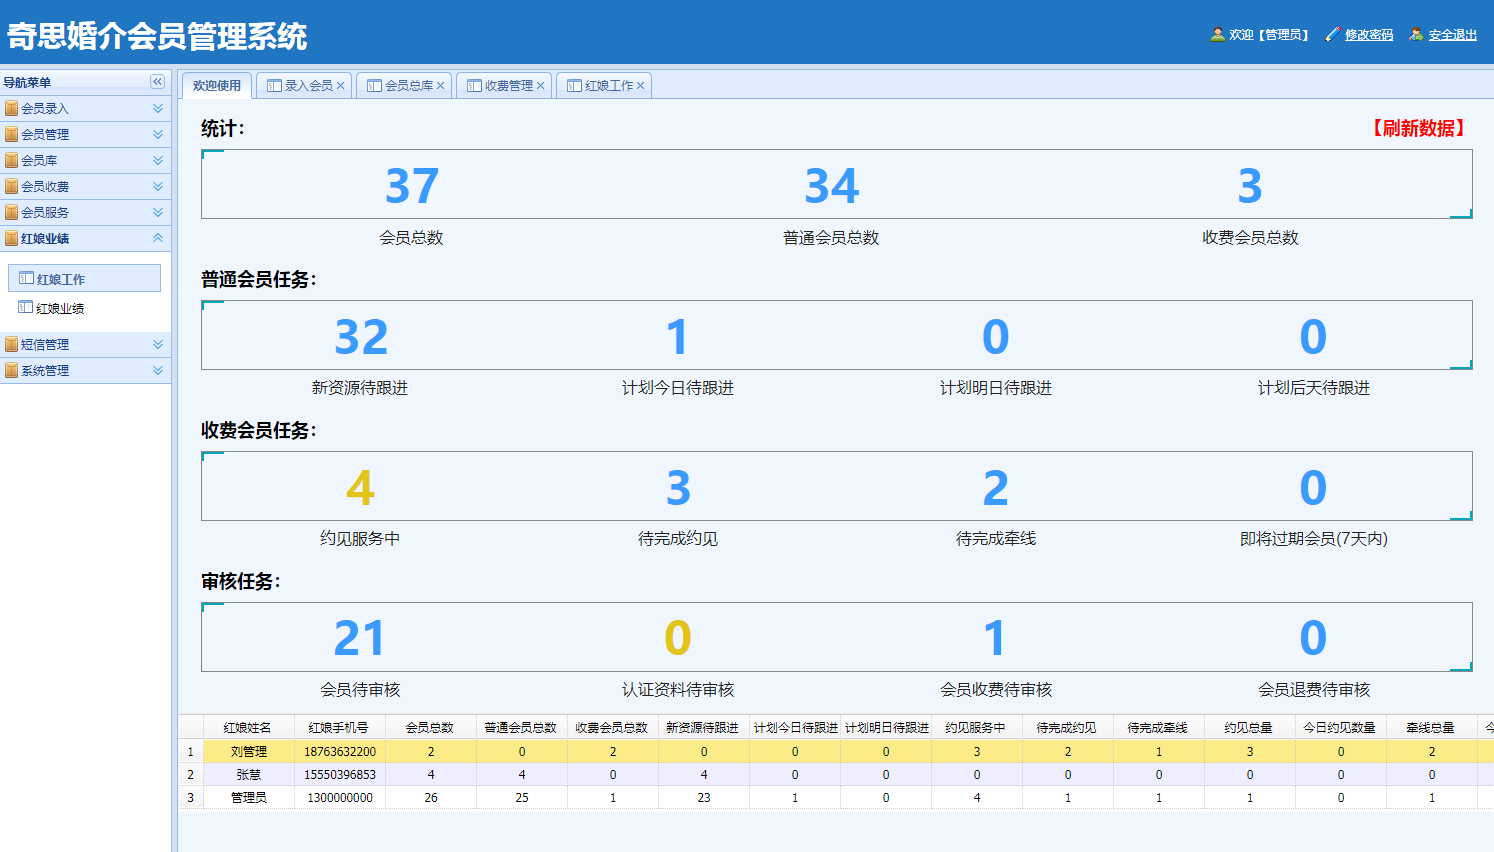Click the exit icon beside 安全退出
The width and height of the screenshot is (1494, 852).
coord(1416,34)
